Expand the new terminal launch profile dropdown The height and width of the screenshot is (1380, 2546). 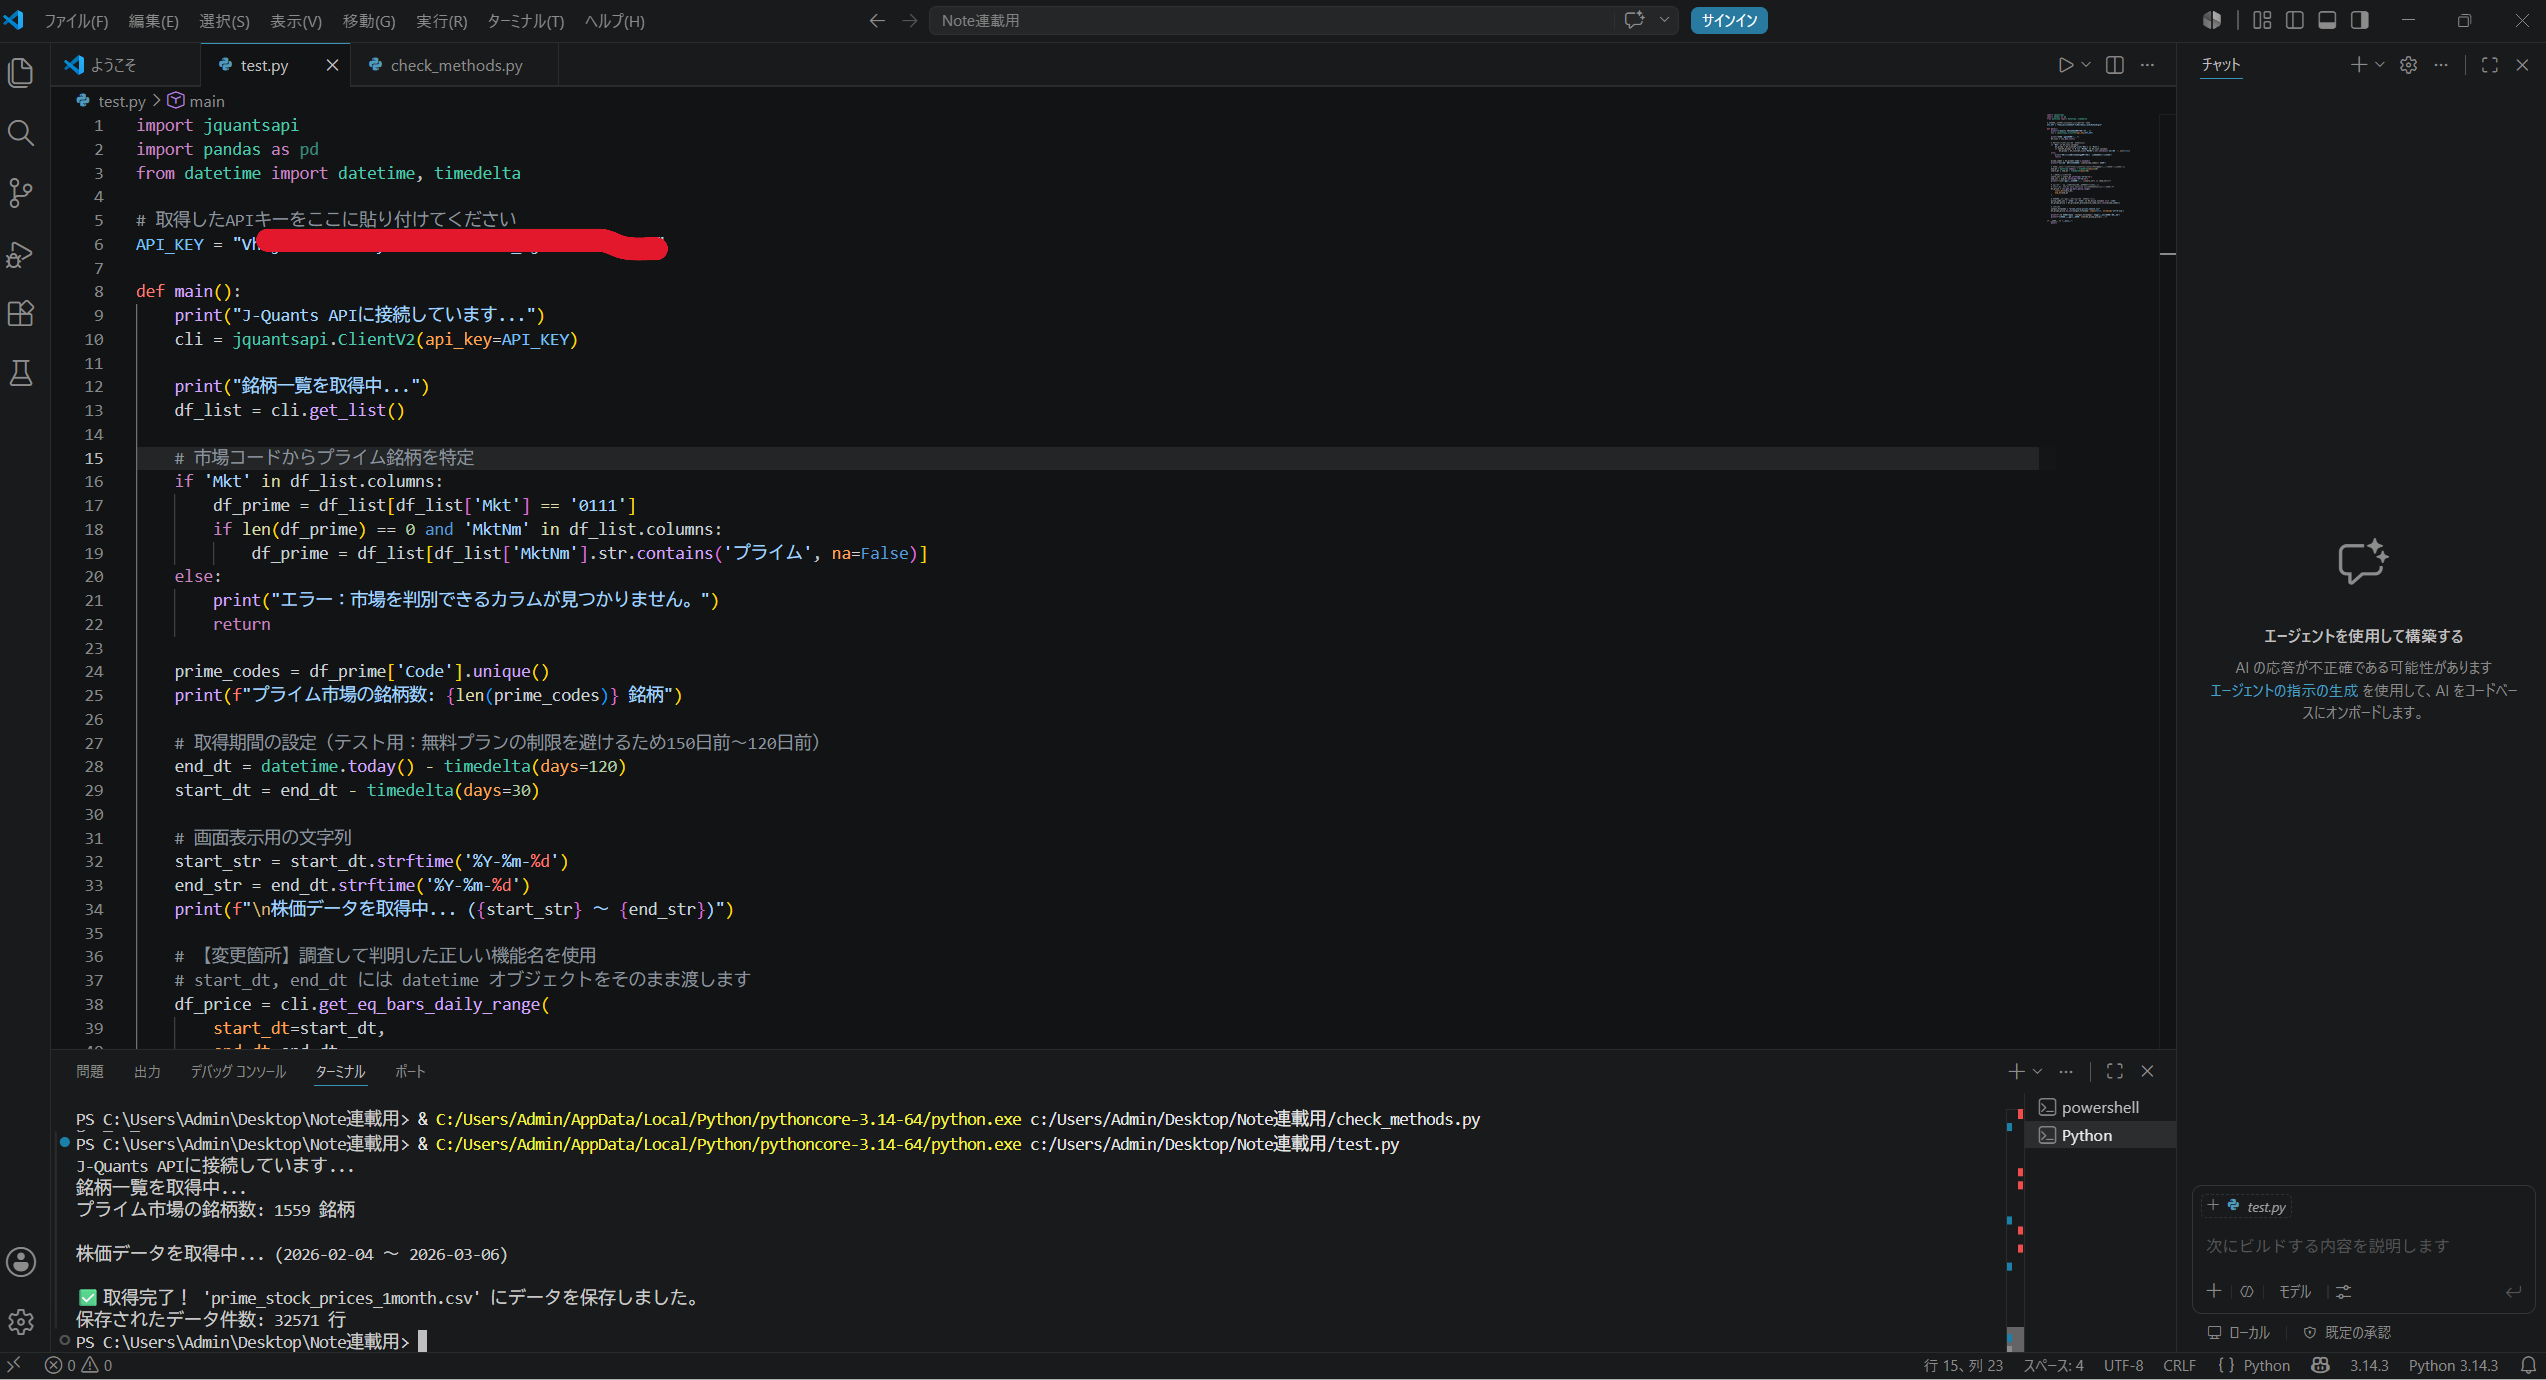[x=2038, y=1071]
